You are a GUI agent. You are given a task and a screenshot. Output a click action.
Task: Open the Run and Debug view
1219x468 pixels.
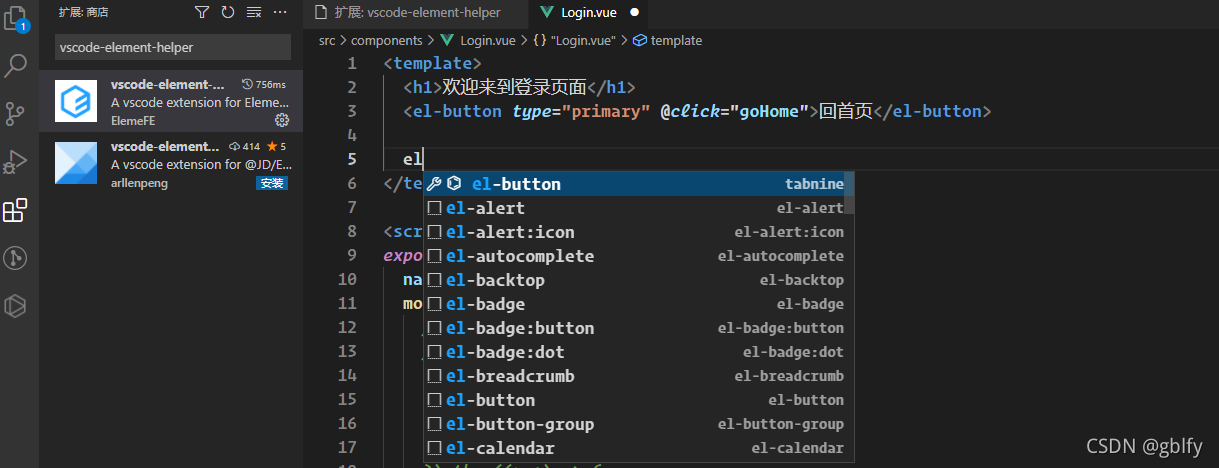16,161
